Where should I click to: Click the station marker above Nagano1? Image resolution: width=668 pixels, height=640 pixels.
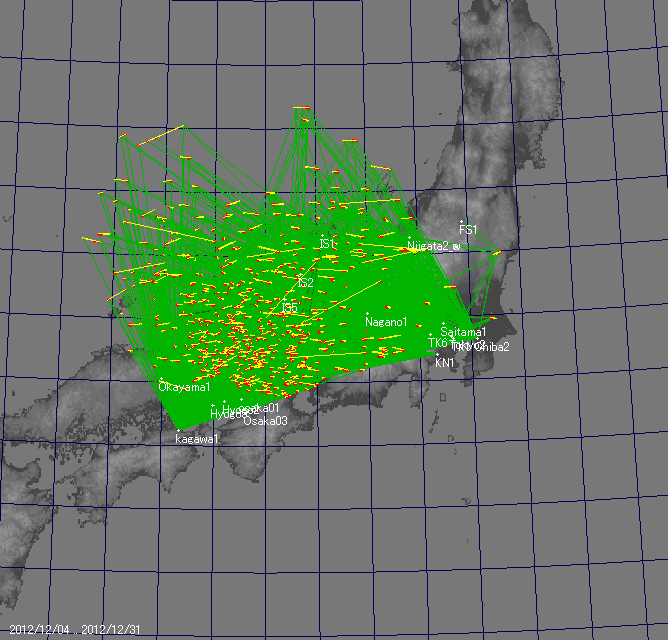click(368, 314)
